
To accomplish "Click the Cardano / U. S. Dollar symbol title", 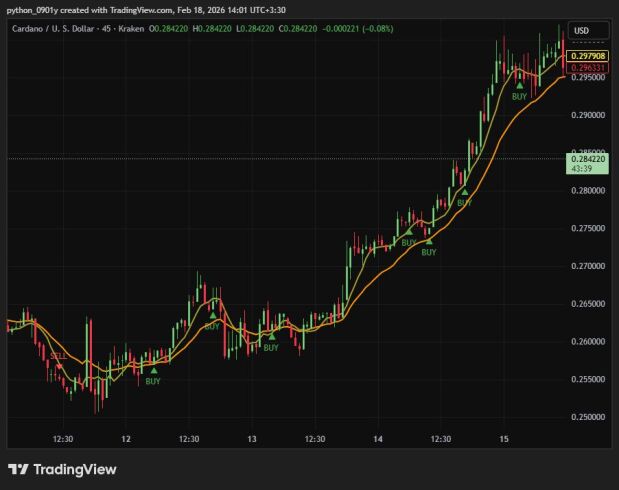I will pyautogui.click(x=53, y=28).
